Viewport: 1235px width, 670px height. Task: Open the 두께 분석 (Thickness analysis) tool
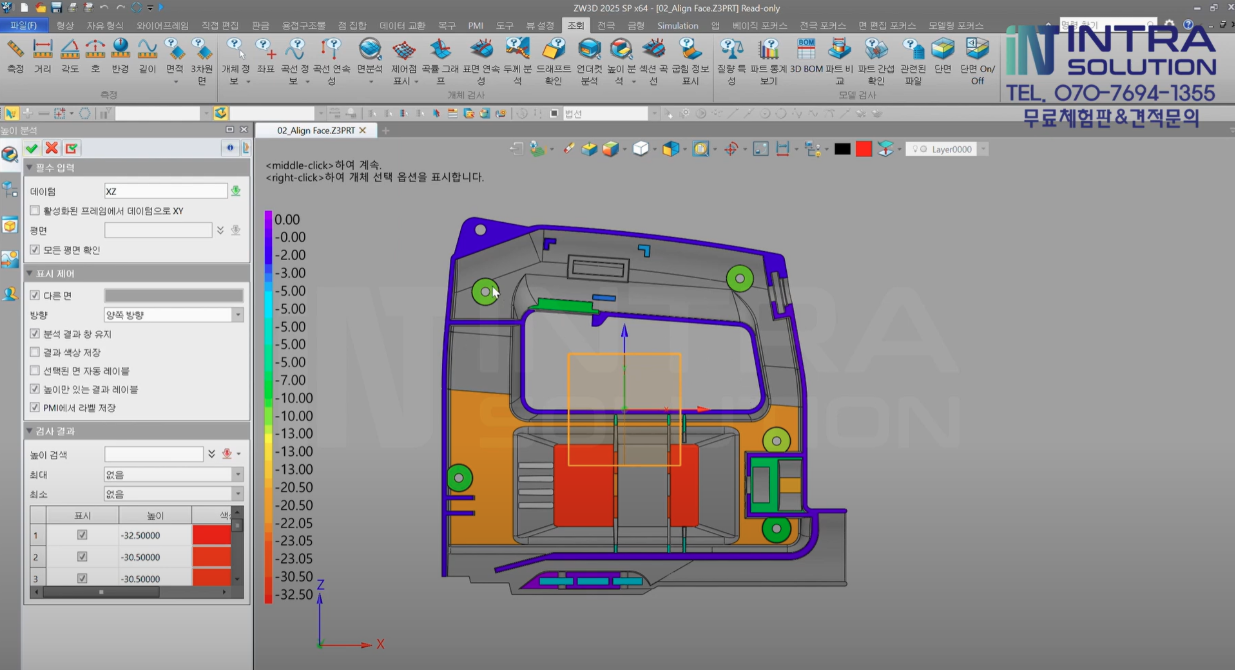tap(517, 60)
